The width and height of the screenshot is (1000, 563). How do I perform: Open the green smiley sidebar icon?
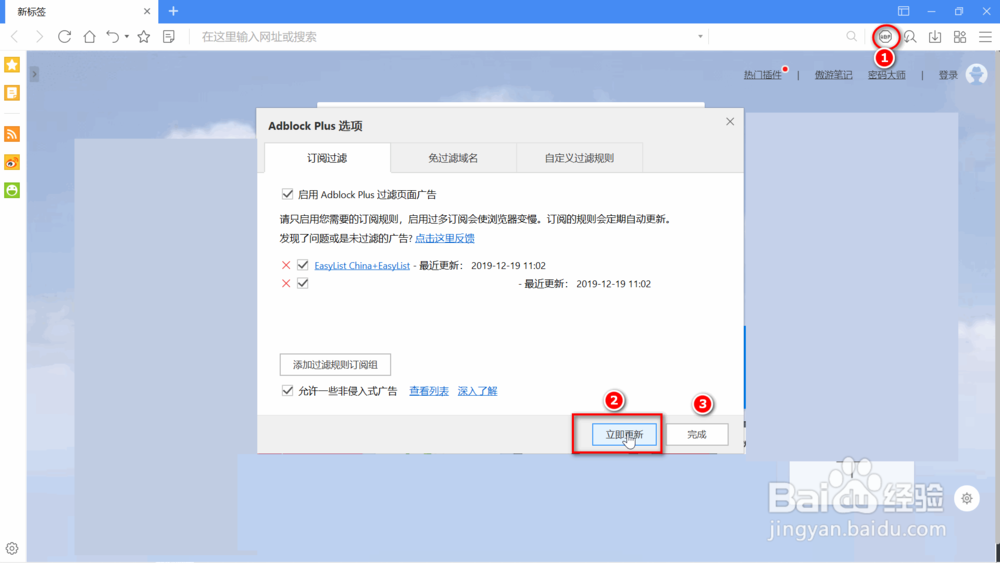point(12,190)
